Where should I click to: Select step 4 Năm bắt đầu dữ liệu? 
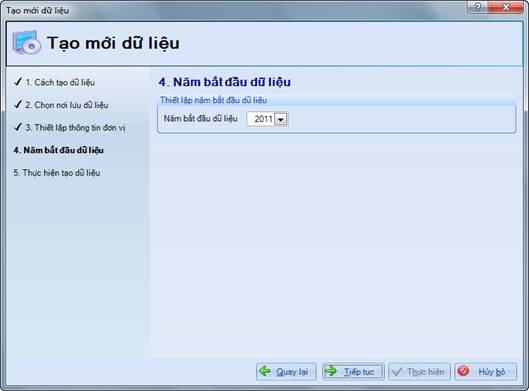pyautogui.click(x=58, y=150)
